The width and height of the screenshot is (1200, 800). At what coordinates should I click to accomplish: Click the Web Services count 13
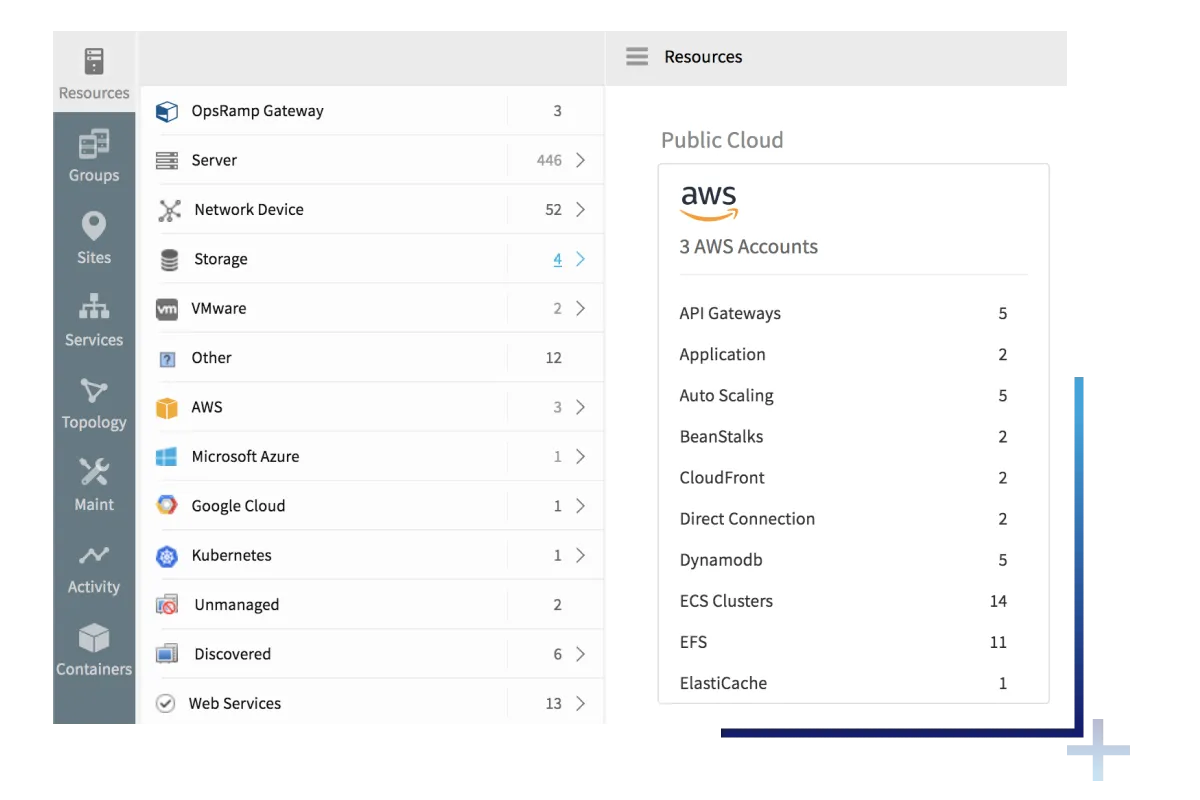pyautogui.click(x=553, y=704)
